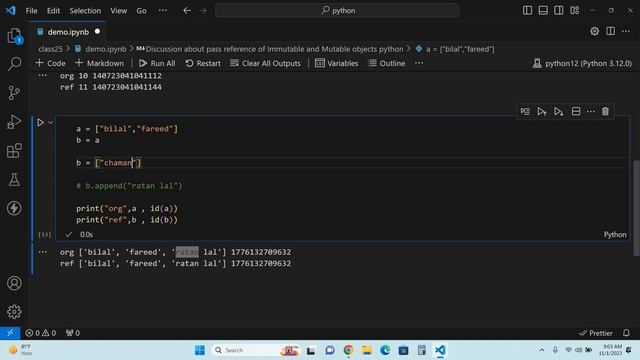This screenshot has height=360, width=640.
Task: Open Testing flask view
Action: click(x=14, y=180)
